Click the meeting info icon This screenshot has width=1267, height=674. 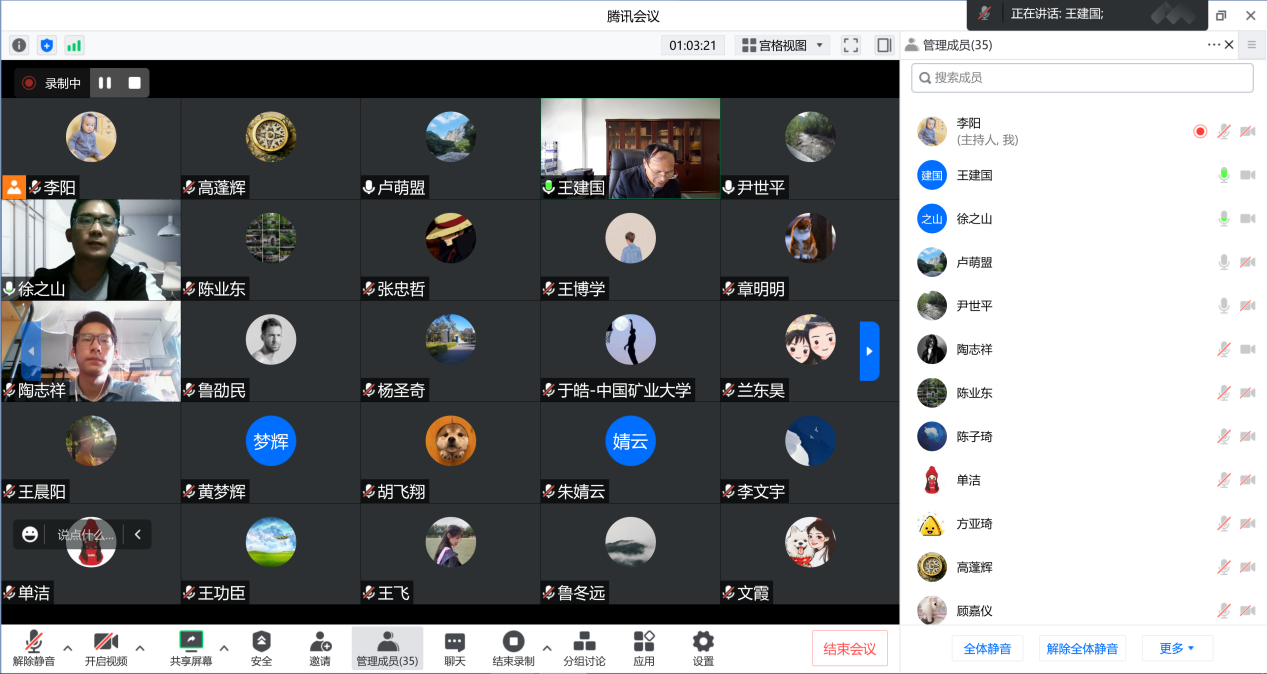pos(19,45)
